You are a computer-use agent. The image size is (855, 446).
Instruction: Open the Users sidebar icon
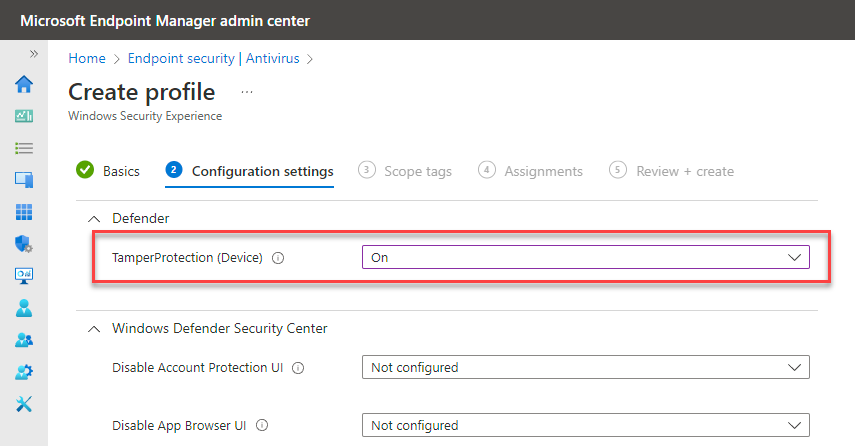tap(24, 308)
